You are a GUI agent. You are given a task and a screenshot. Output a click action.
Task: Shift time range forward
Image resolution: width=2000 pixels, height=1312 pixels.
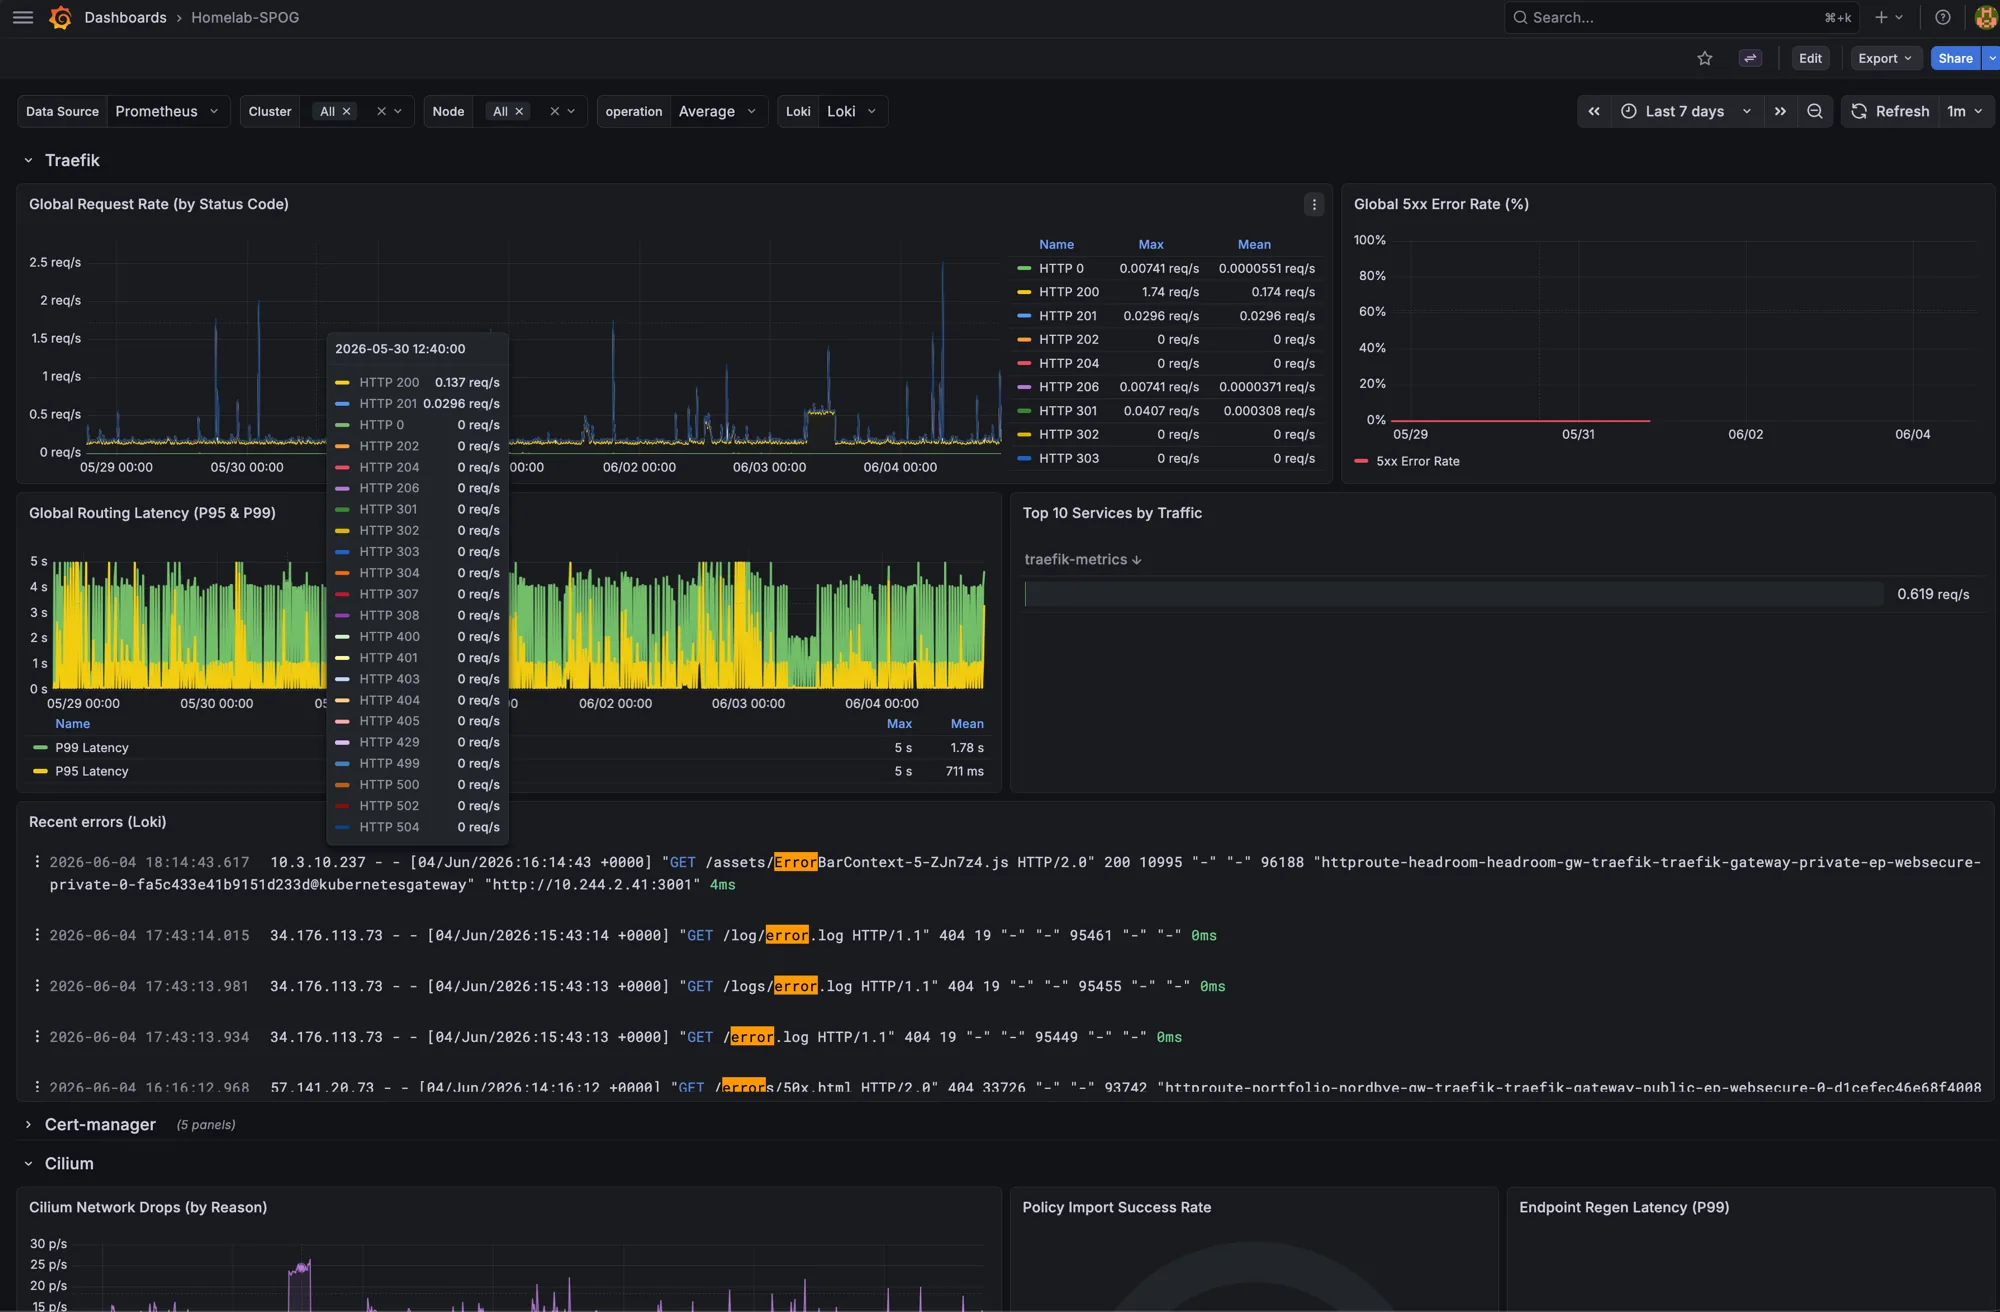[x=1780, y=111]
